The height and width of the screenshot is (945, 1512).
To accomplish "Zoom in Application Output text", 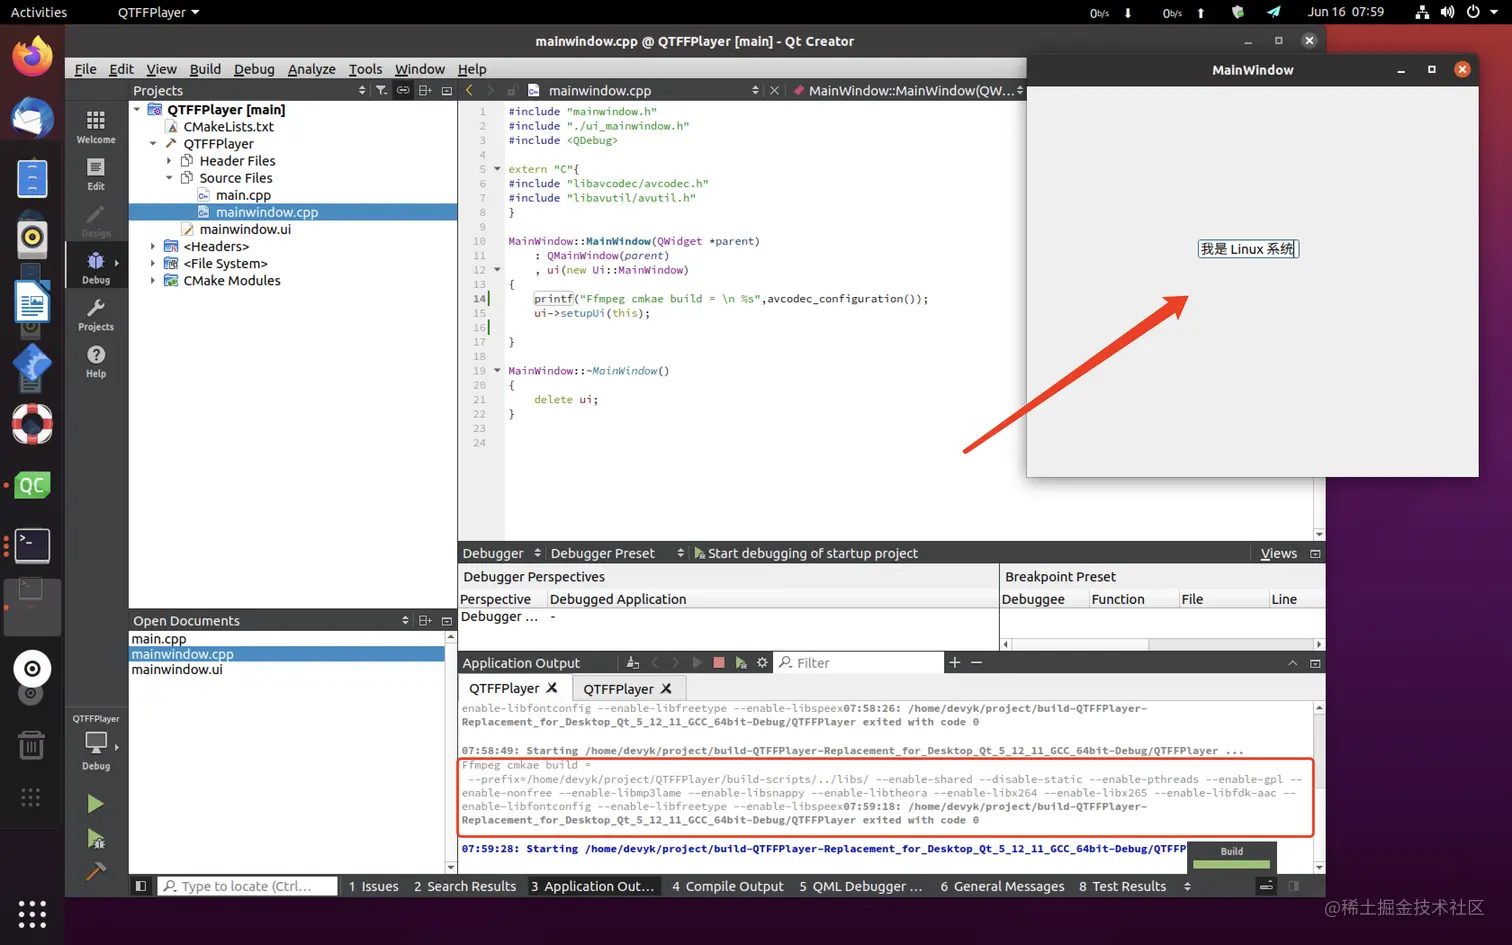I will point(954,663).
